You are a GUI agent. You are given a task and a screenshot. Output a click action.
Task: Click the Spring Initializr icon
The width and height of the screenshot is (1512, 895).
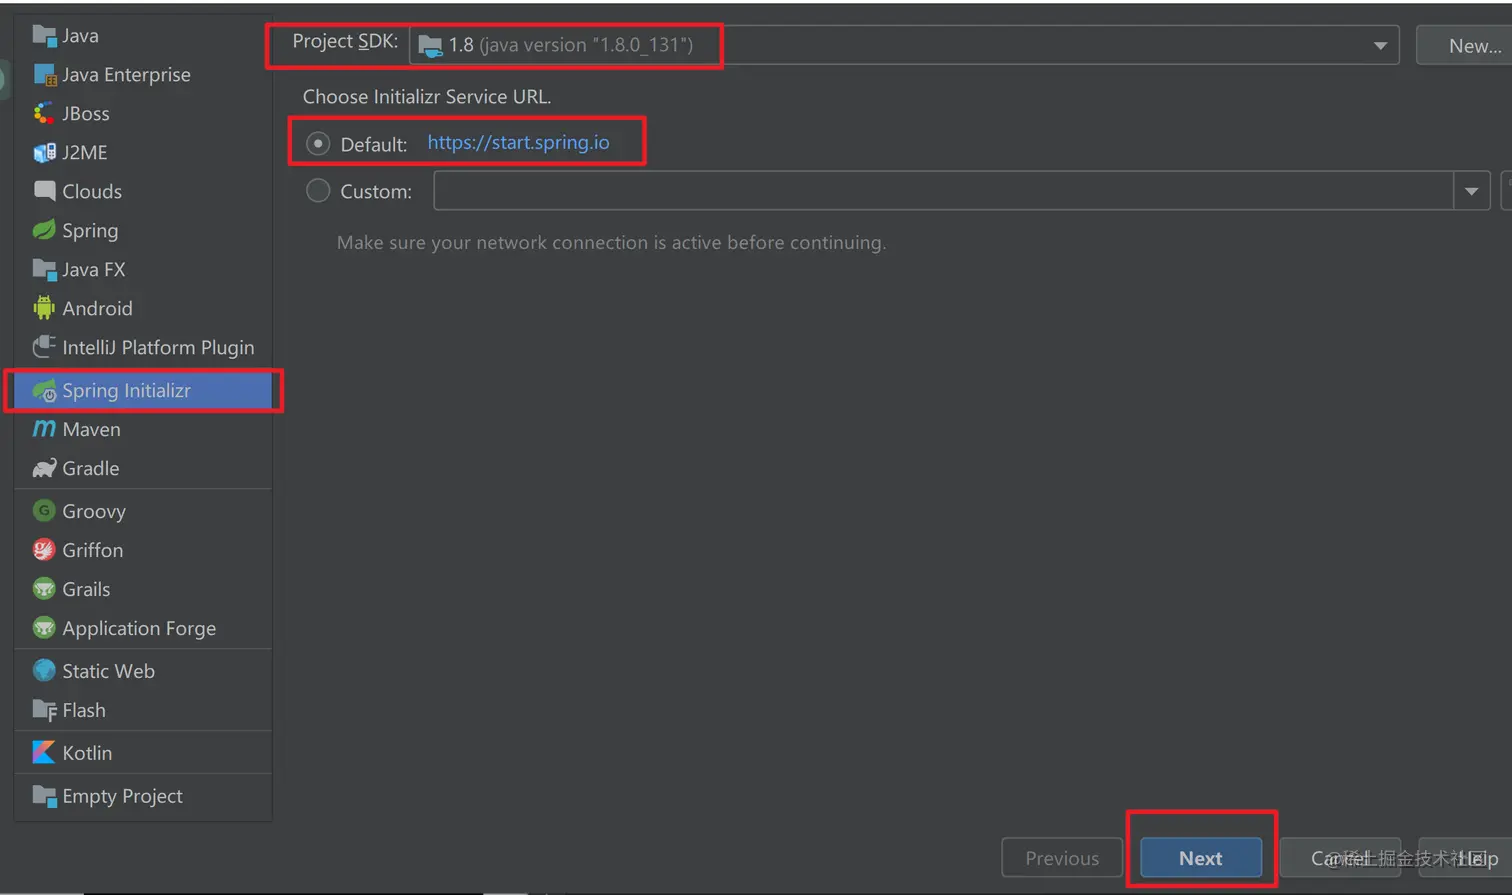pyautogui.click(x=44, y=391)
